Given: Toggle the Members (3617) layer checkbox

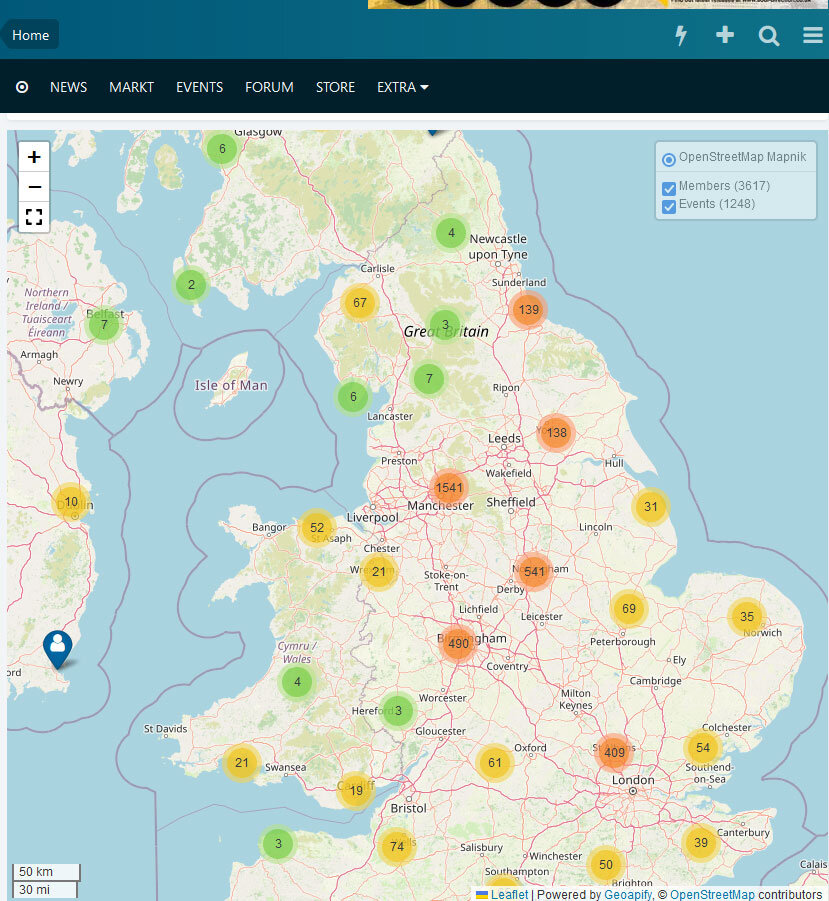Looking at the screenshot, I should click(669, 188).
